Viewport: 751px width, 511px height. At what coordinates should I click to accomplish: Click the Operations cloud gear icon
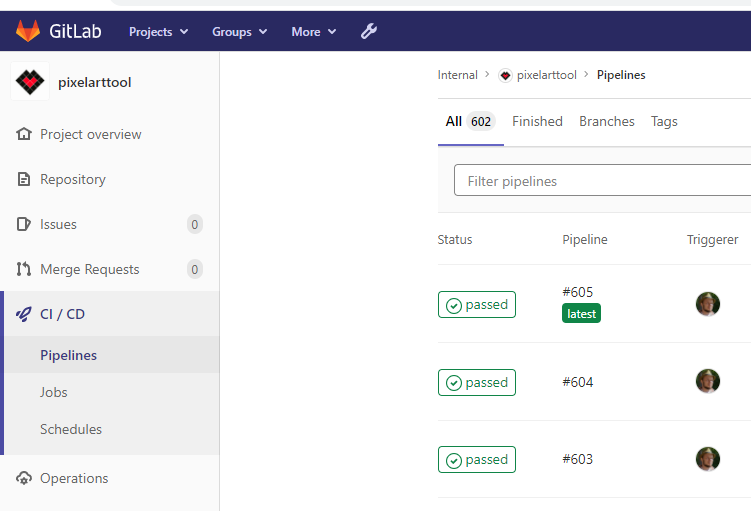23,478
